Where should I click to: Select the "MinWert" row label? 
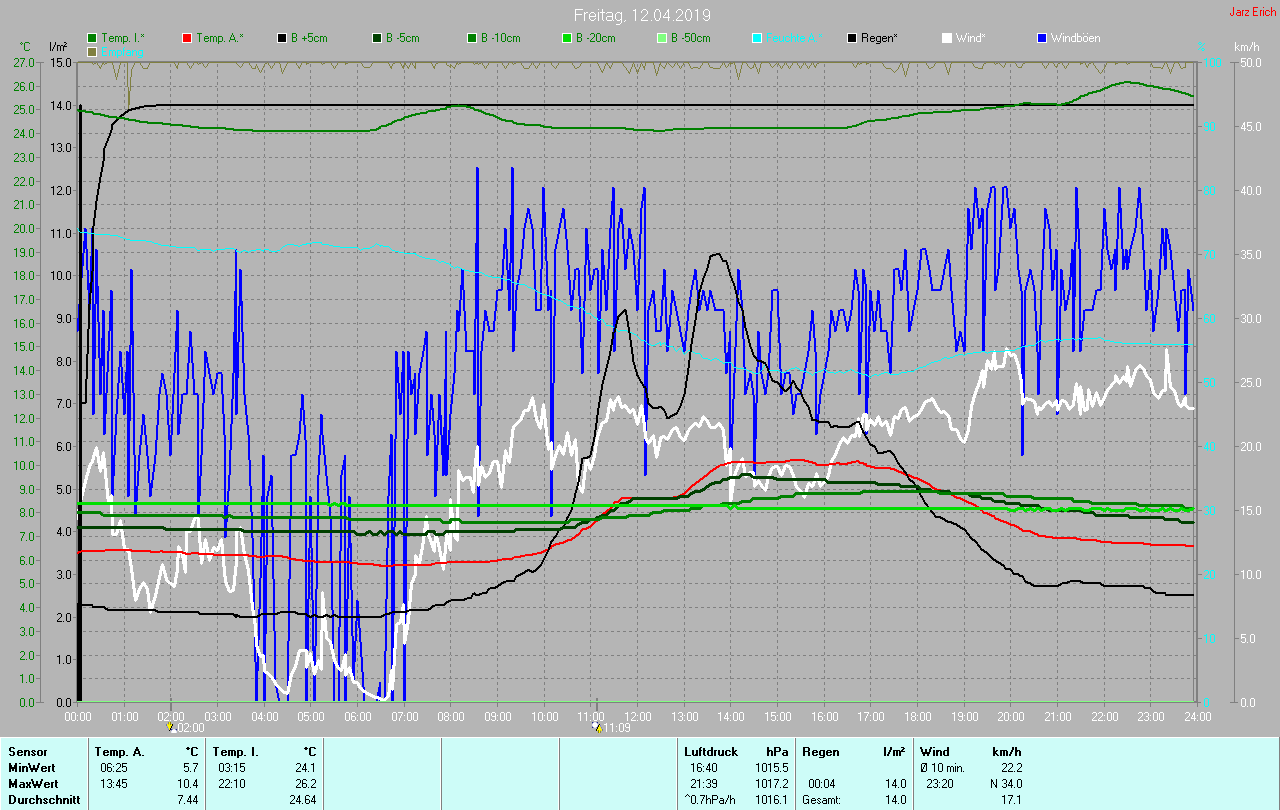(x=30, y=767)
